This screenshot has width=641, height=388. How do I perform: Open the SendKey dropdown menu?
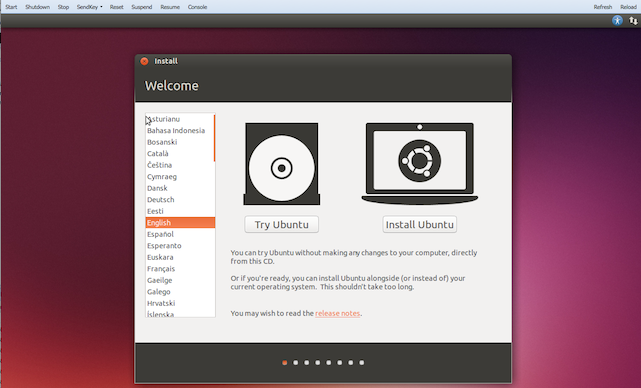(x=90, y=7)
